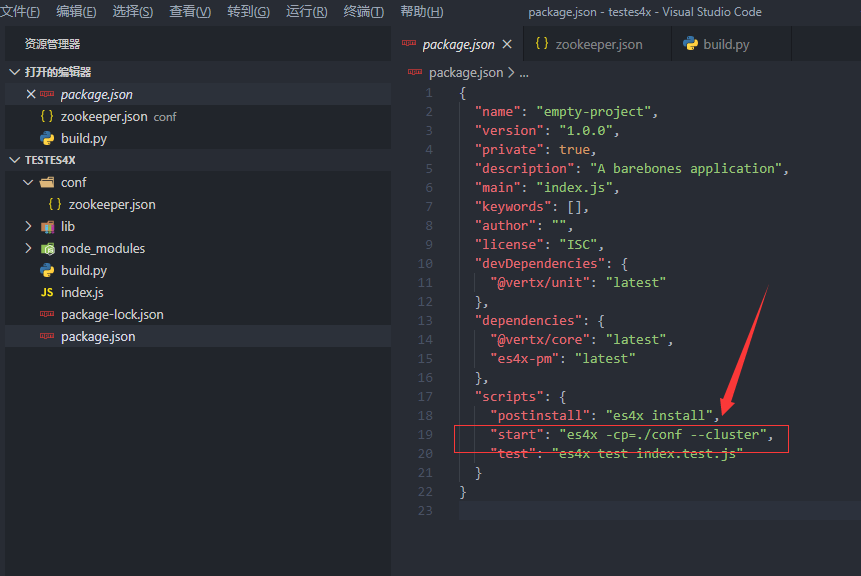Close package.json in open editors list
This screenshot has height=576, width=861.
(x=31, y=94)
